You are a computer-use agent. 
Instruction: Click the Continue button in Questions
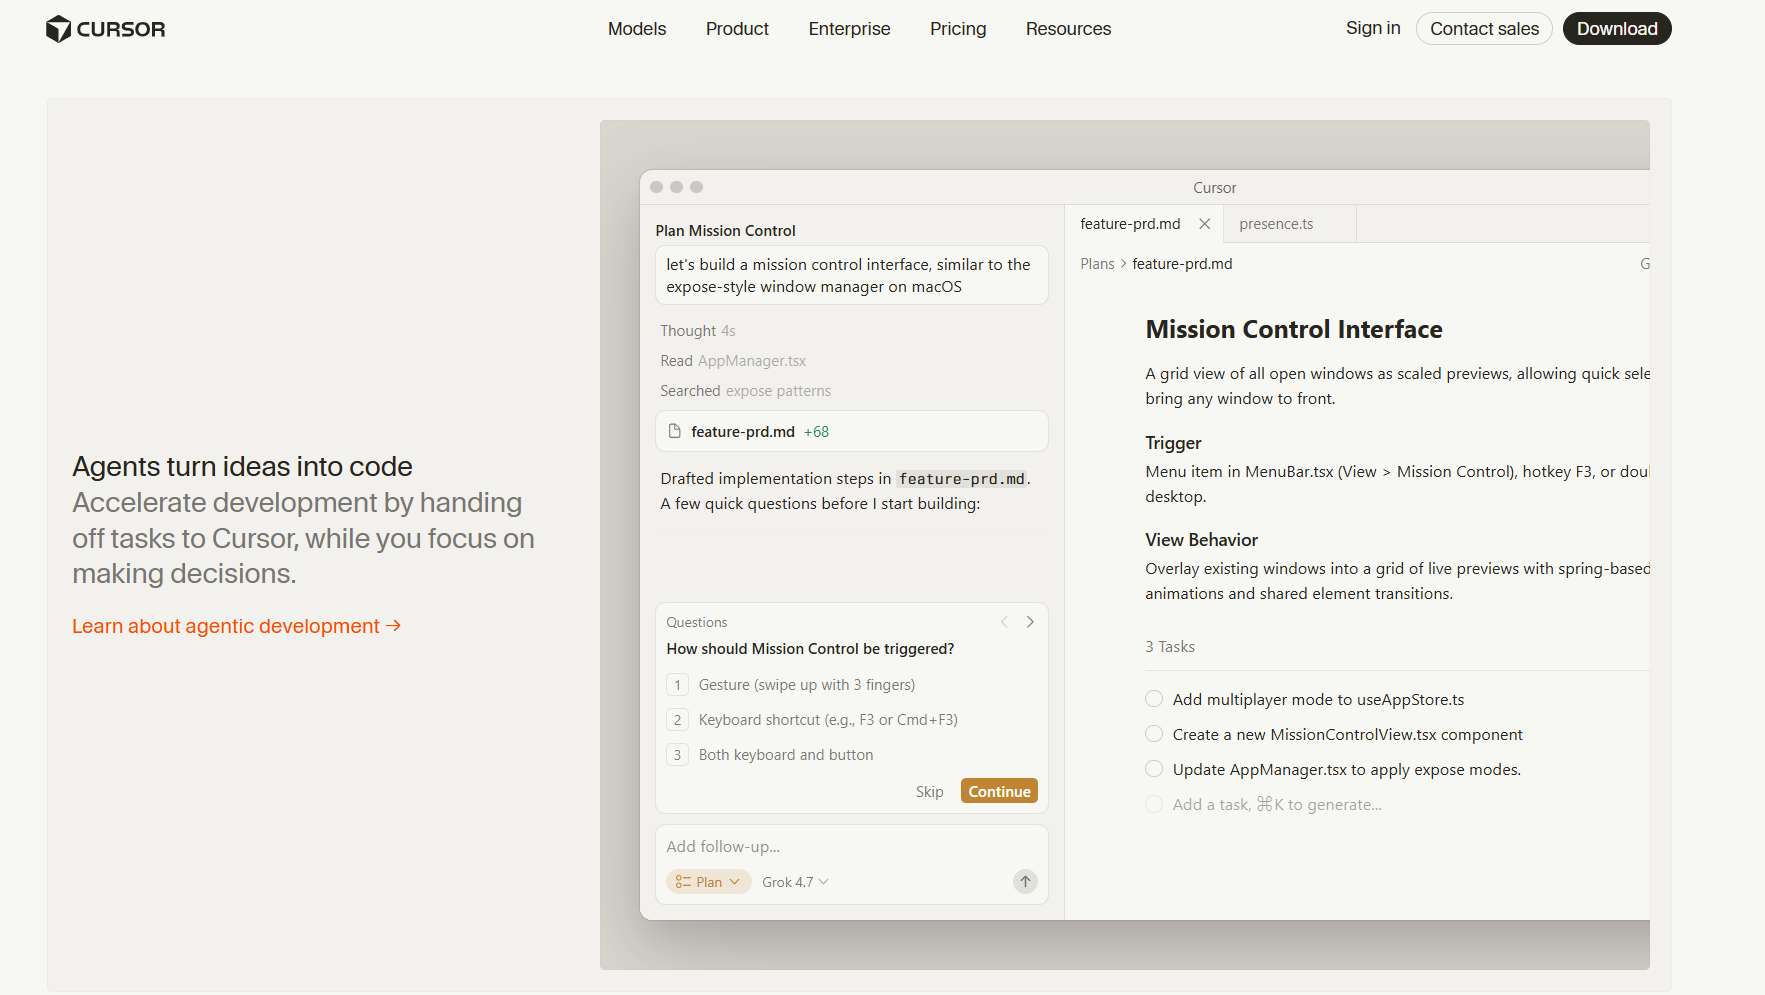point(999,791)
